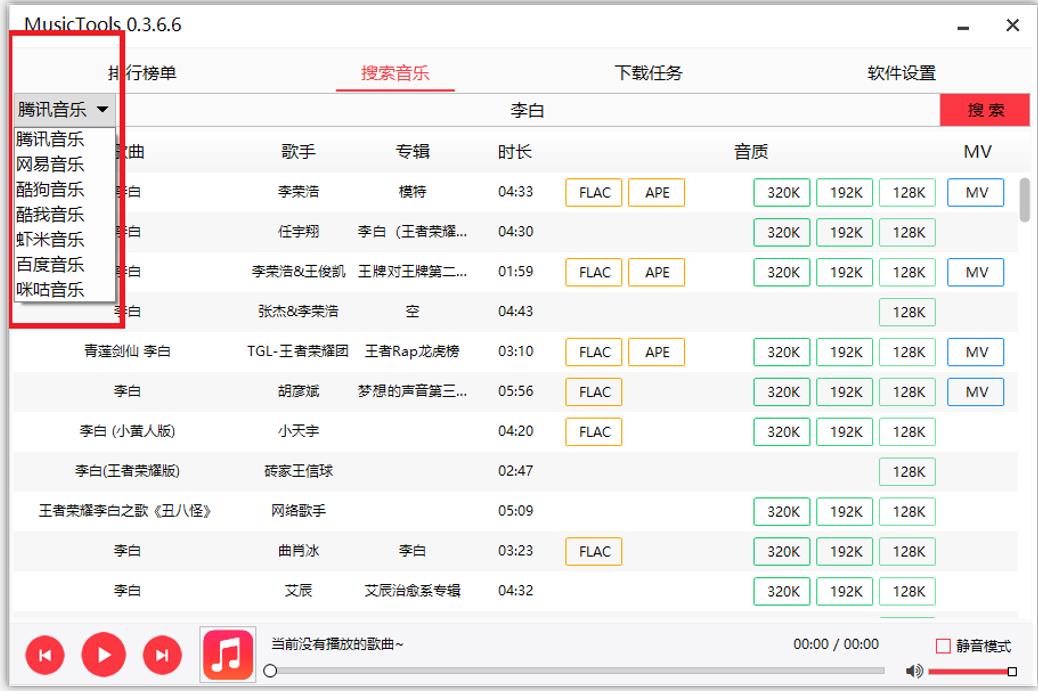Skip to the next track
Viewport: 1038px width, 691px height.
pos(162,655)
